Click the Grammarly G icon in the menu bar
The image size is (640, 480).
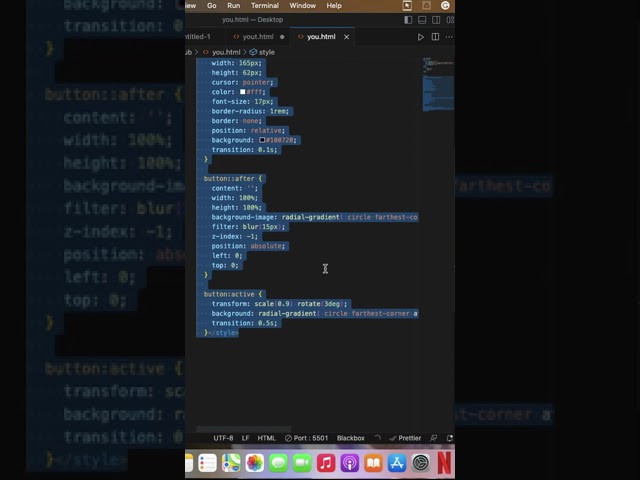point(445,5)
